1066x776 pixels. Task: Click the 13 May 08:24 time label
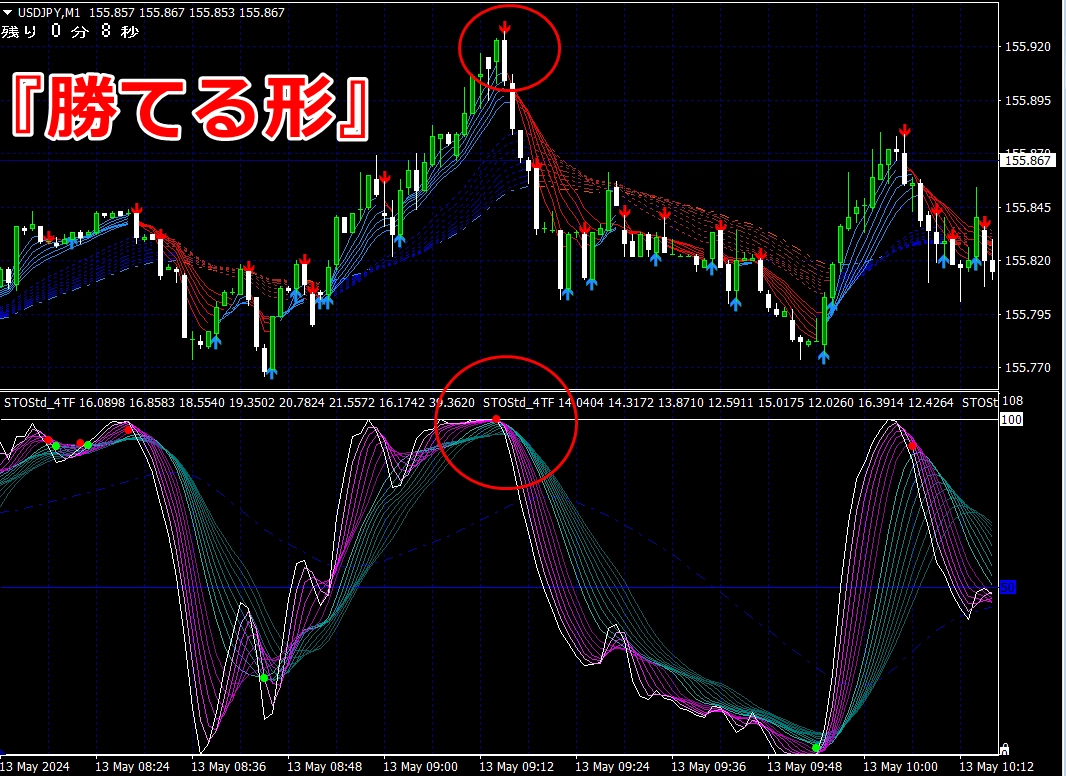pos(132,766)
